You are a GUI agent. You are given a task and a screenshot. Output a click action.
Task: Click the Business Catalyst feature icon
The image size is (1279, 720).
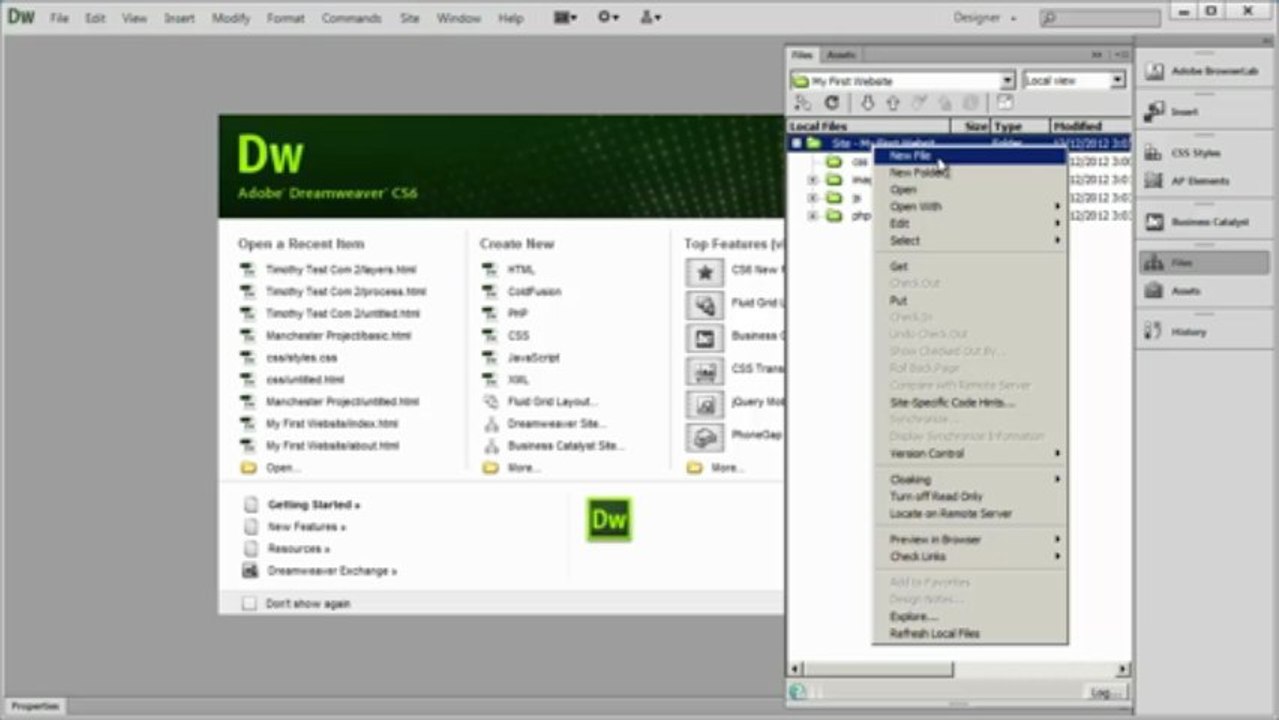(x=705, y=337)
